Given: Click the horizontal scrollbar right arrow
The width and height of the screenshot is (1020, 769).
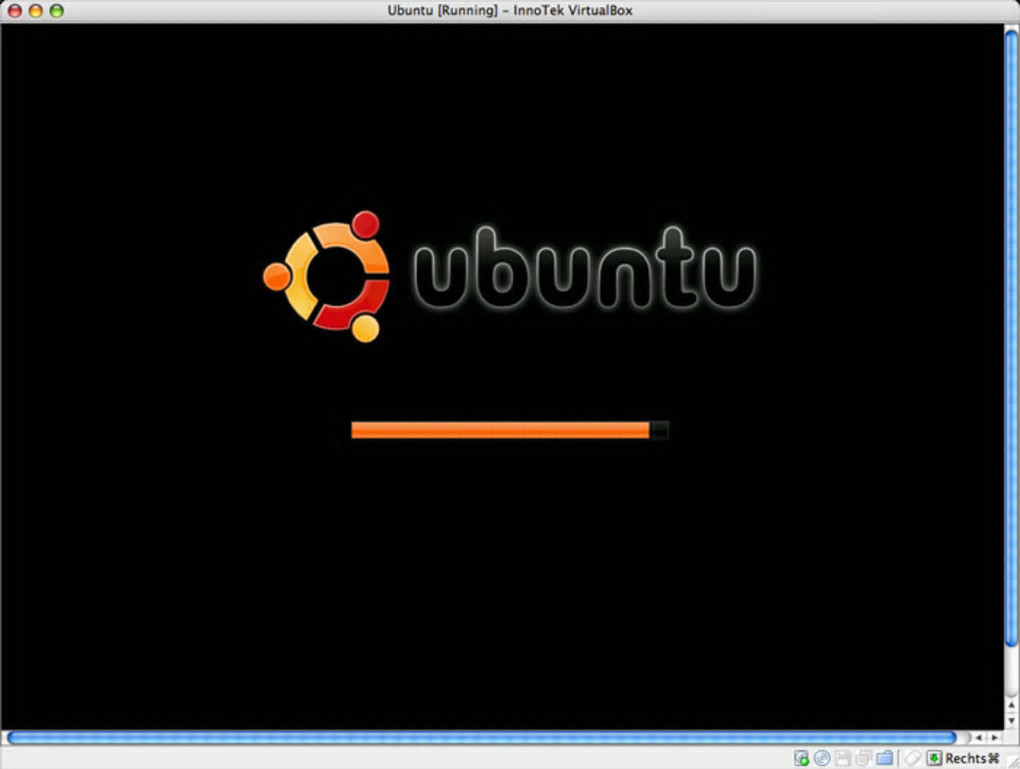Looking at the screenshot, I should tap(995, 738).
